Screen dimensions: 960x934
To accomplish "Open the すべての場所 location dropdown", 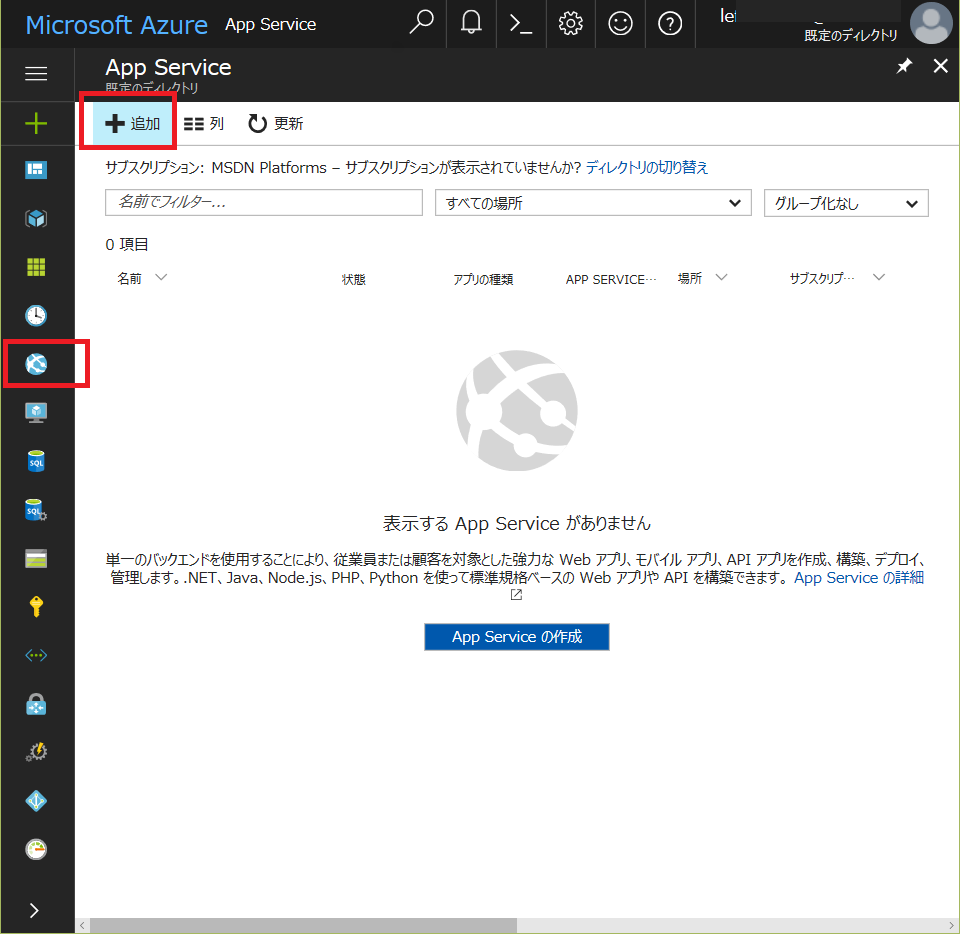I will click(593, 203).
